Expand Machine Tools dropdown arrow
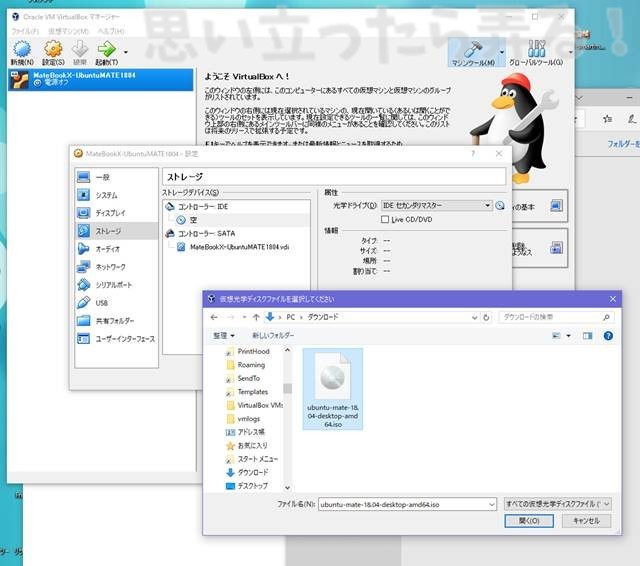640x566 pixels. (502, 52)
